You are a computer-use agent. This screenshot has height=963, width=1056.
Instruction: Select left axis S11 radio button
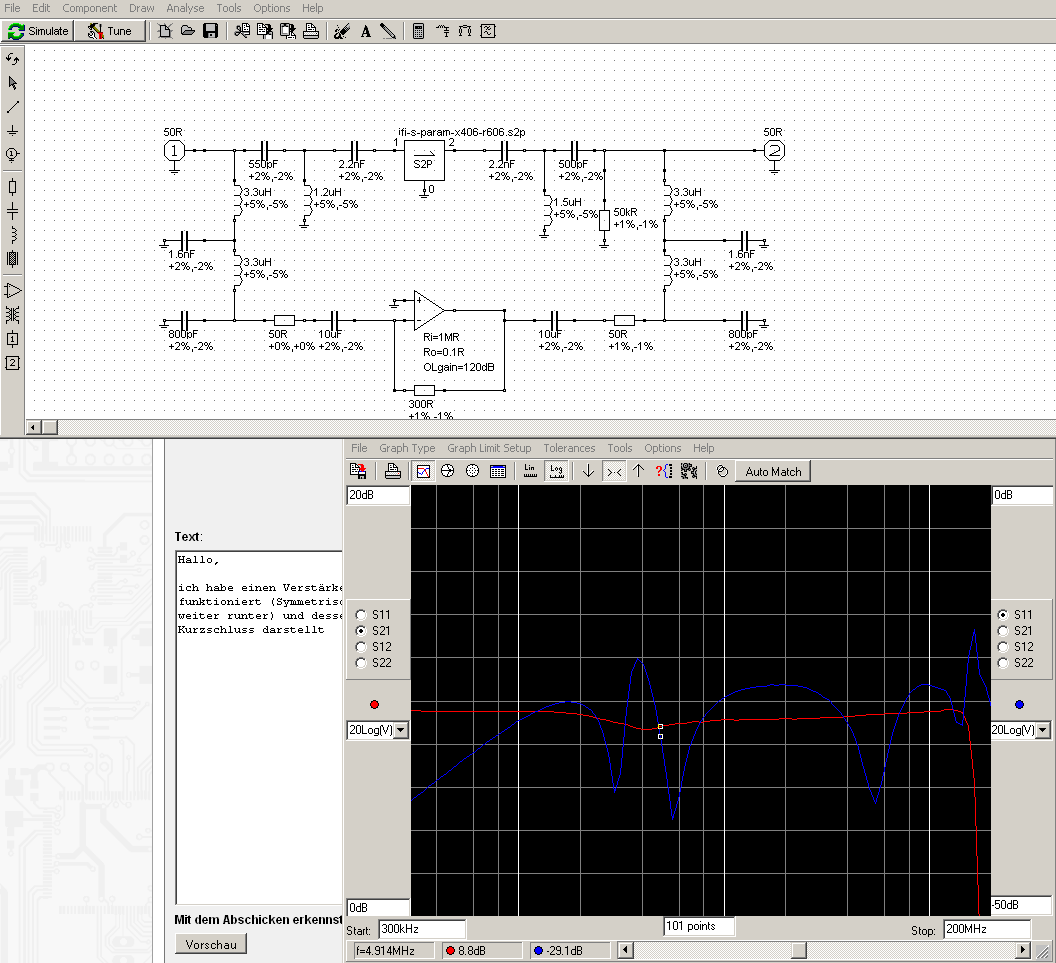tap(362, 615)
